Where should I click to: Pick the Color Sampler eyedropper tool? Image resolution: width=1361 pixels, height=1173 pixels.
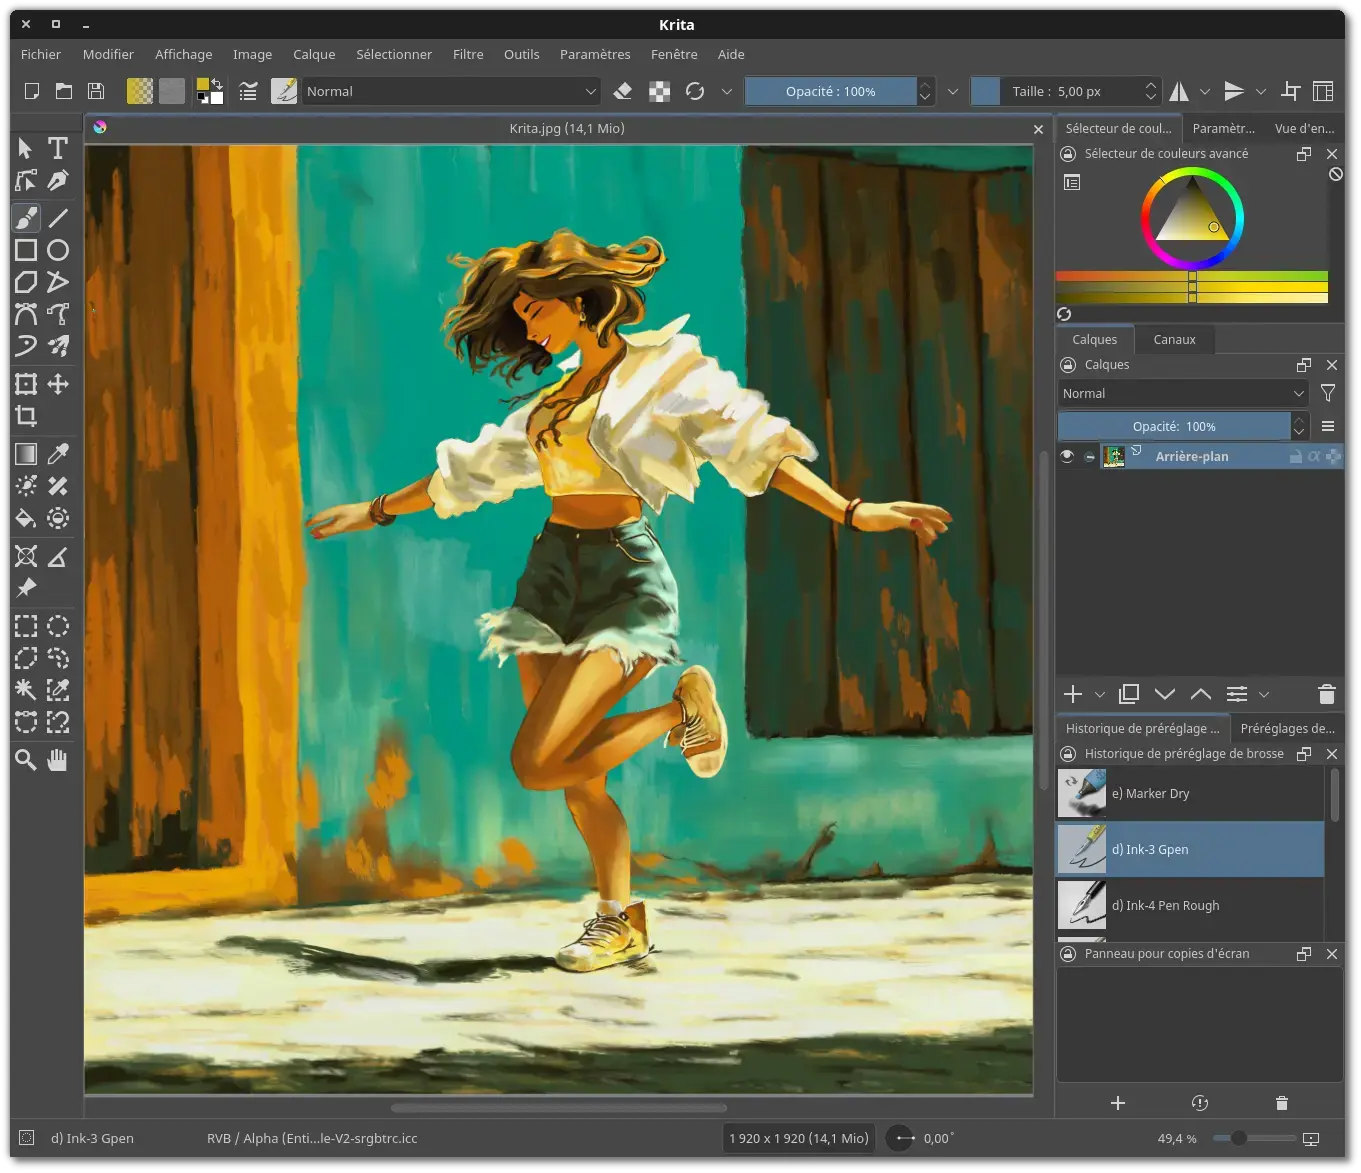tap(57, 453)
